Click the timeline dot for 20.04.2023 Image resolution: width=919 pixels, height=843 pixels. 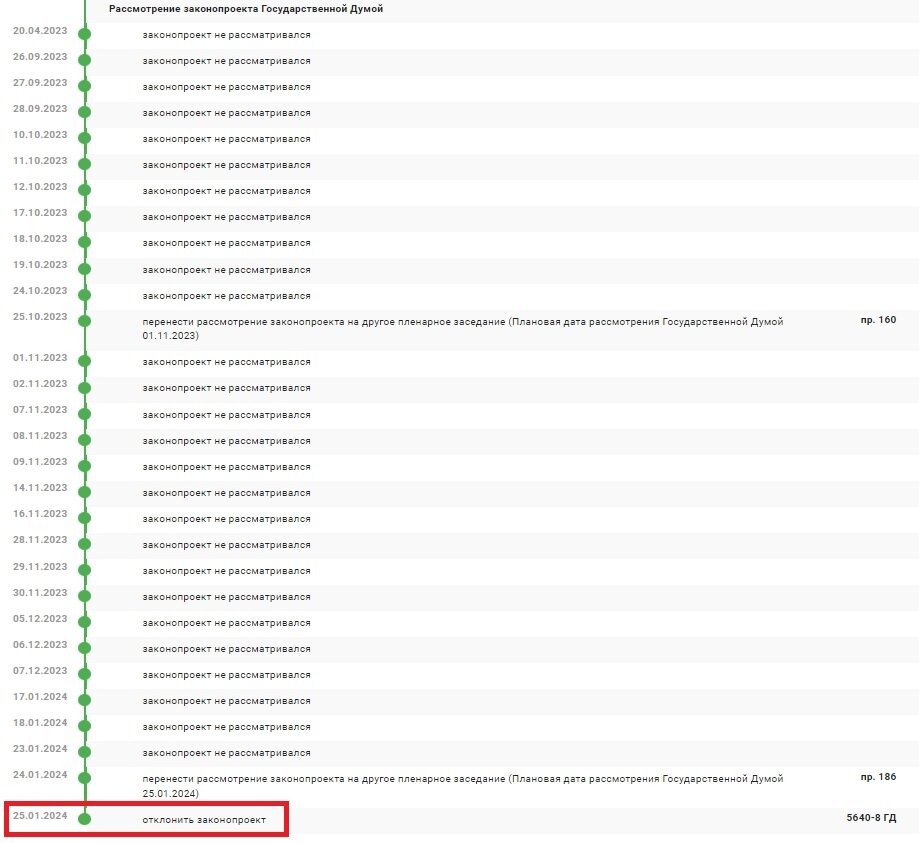84,34
